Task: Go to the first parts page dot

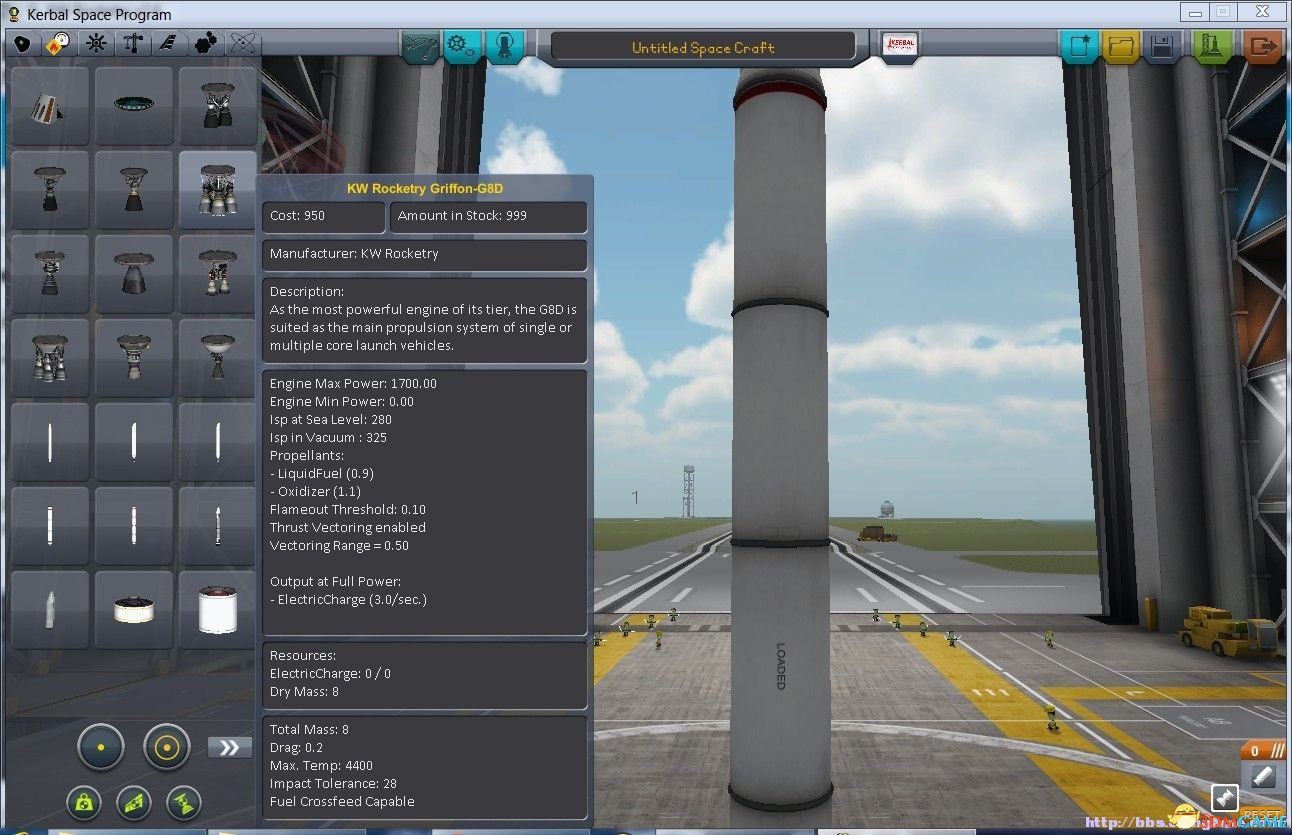Action: click(x=101, y=747)
